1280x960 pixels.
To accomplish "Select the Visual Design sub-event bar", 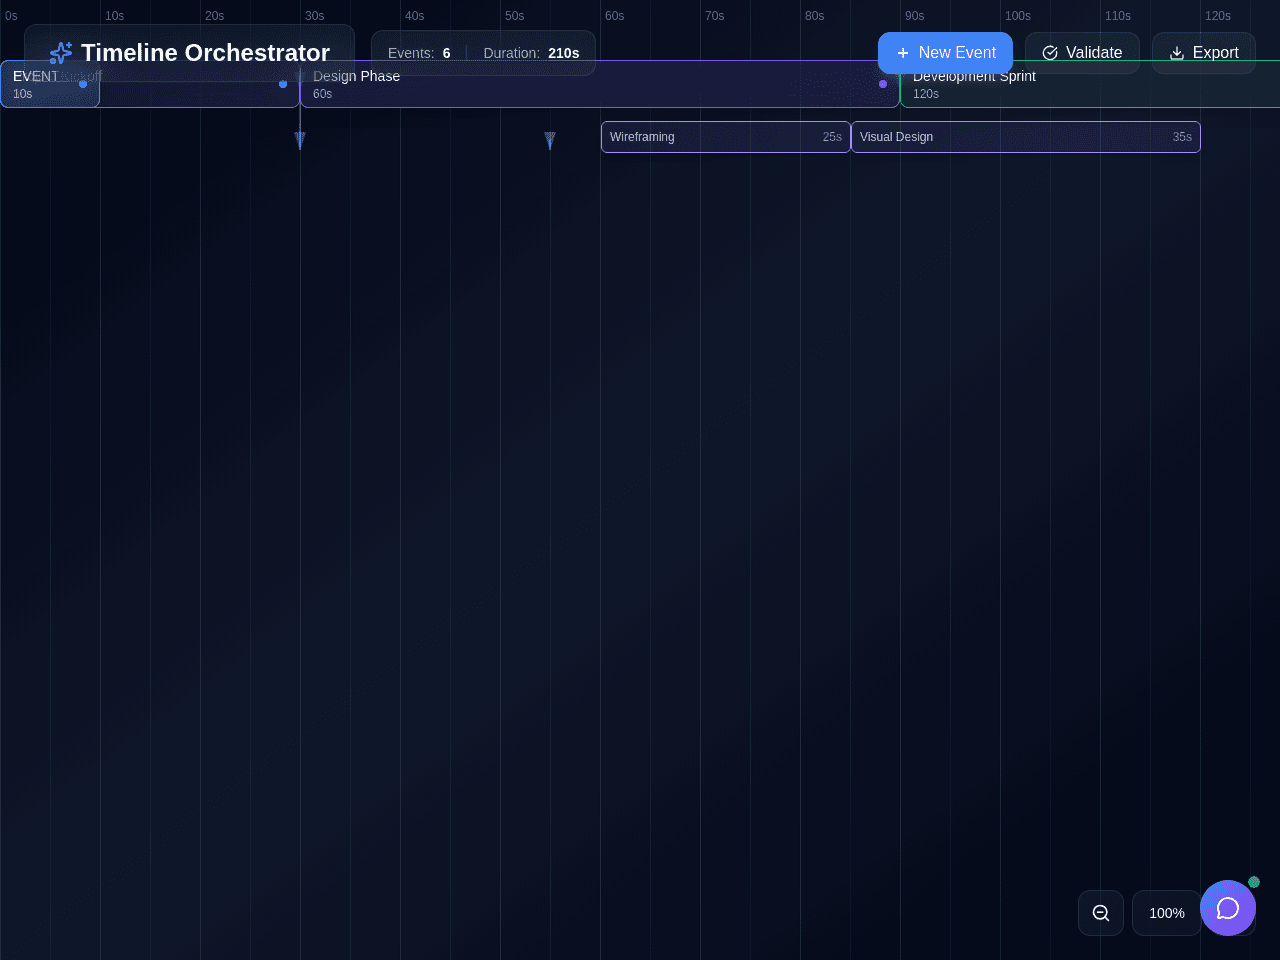I will (1026, 137).
